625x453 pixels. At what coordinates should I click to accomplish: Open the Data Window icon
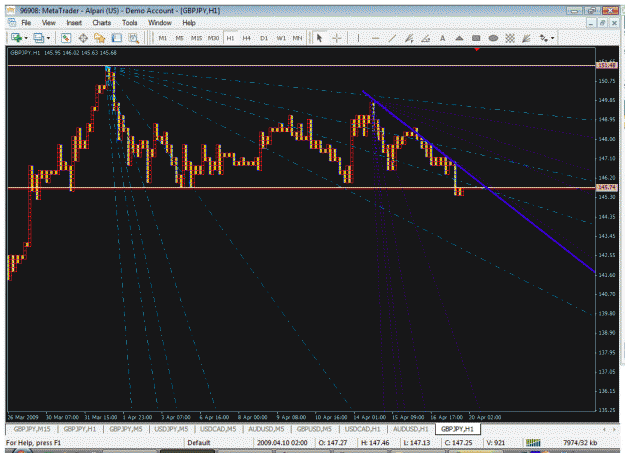(x=83, y=38)
